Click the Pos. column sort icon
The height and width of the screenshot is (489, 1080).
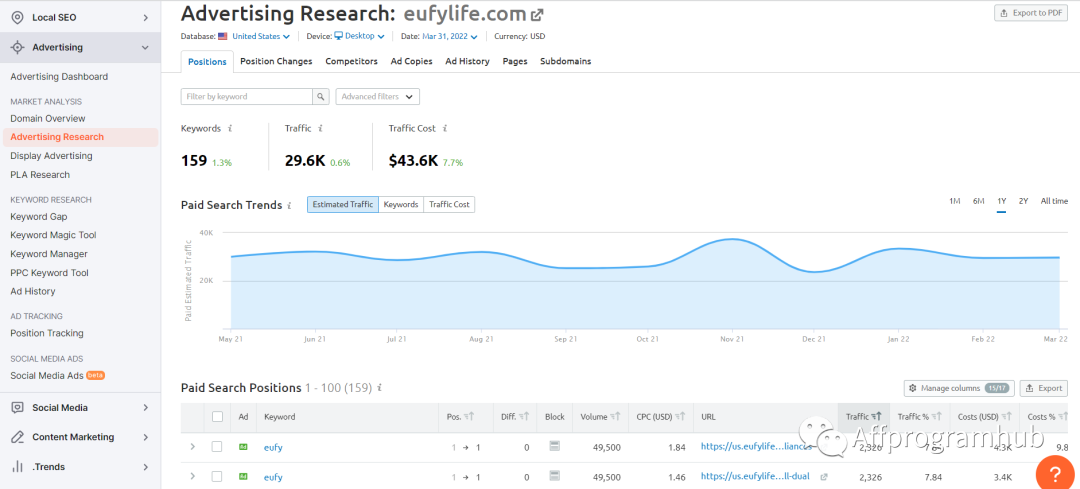coord(469,417)
